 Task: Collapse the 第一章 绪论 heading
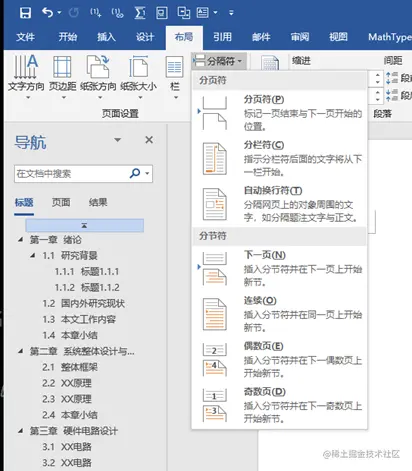[x=21, y=239]
